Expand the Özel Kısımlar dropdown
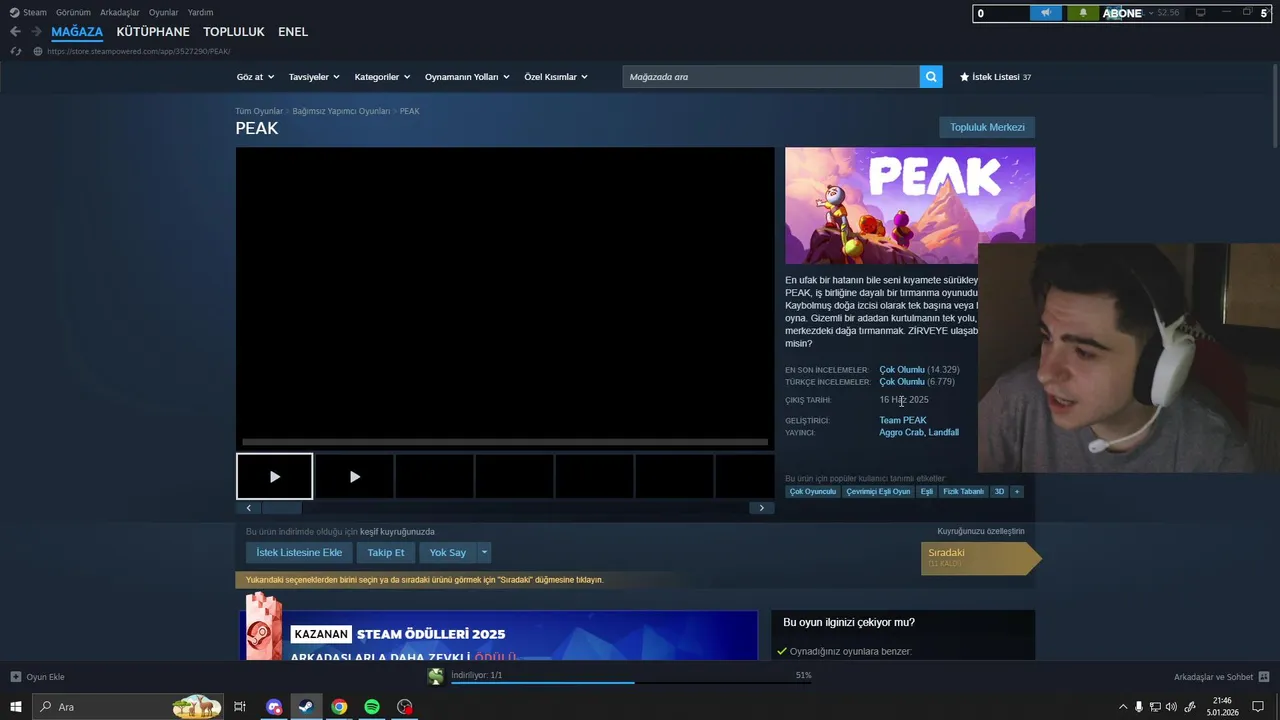The height and width of the screenshot is (720, 1280). pyautogui.click(x=556, y=77)
